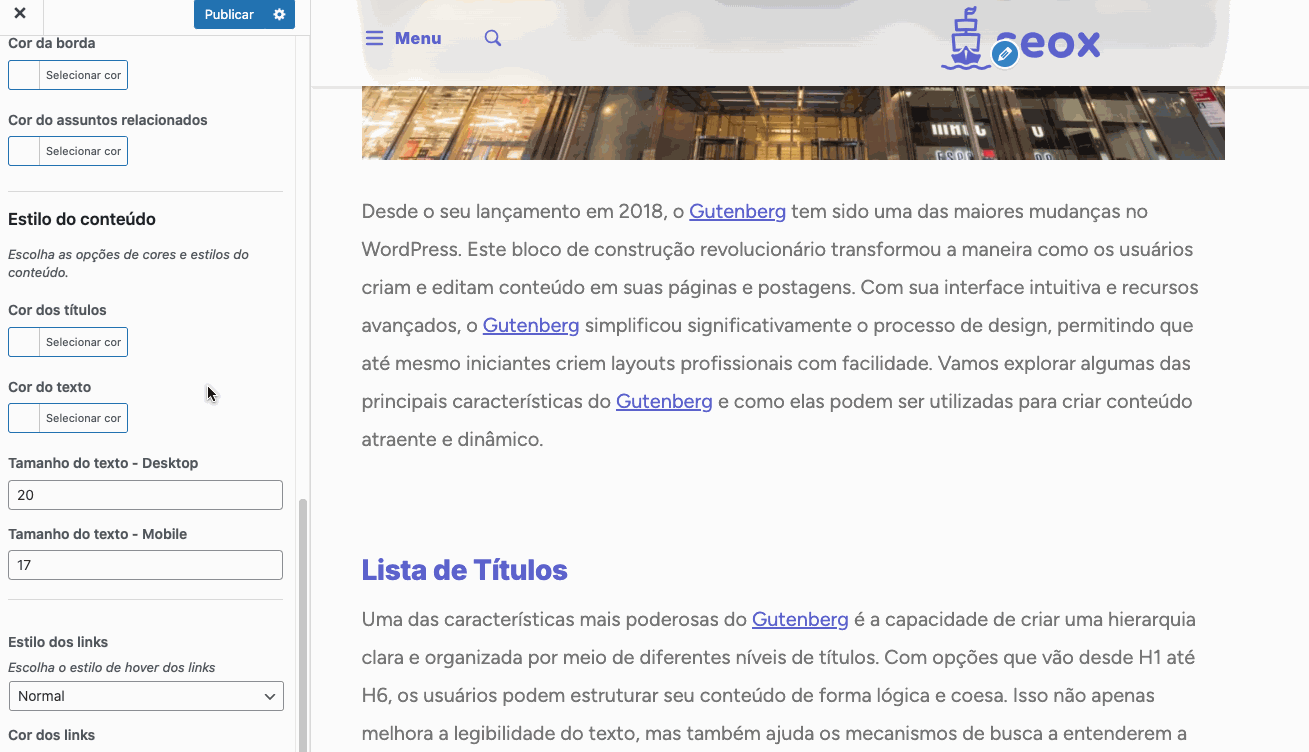
Task: Click 'Selecionar cor' under Cor do texto
Action: click(83, 418)
